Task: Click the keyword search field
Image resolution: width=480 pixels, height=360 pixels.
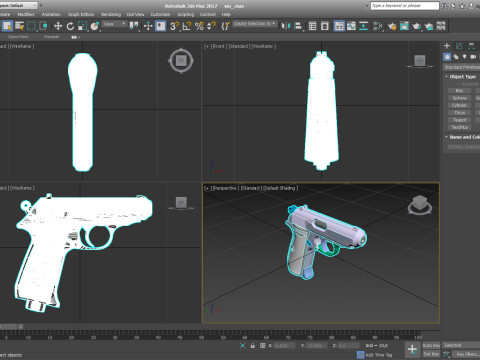Action: [x=405, y=6]
